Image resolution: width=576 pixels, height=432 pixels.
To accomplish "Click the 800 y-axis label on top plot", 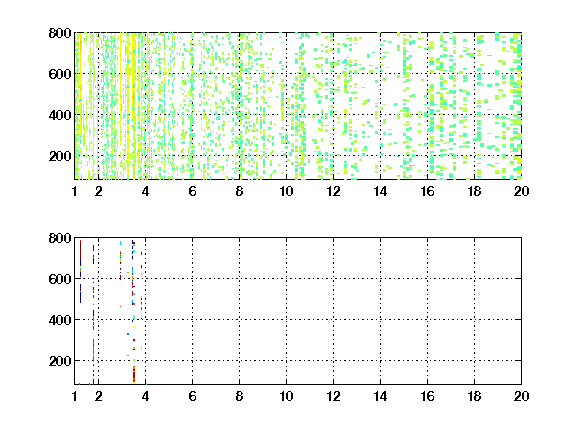I will click(60, 33).
